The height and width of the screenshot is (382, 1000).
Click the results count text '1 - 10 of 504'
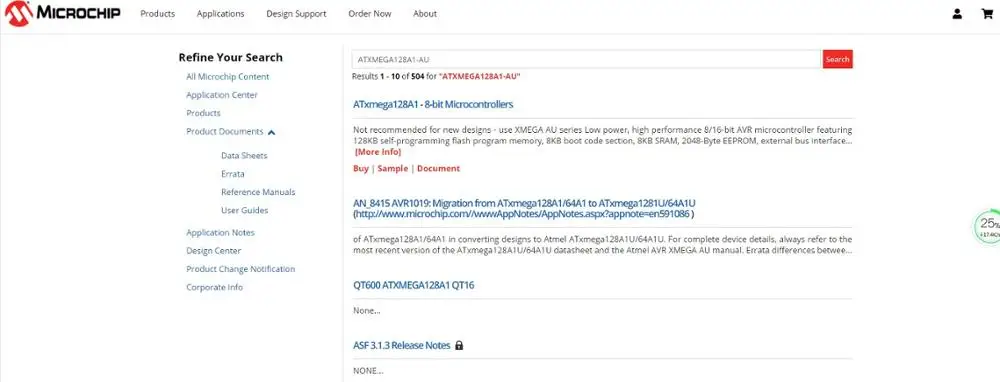point(402,77)
